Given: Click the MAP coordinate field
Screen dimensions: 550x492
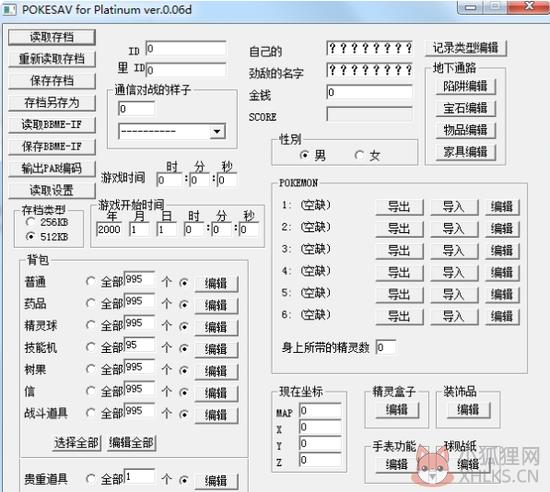Looking at the screenshot, I should [320, 410].
